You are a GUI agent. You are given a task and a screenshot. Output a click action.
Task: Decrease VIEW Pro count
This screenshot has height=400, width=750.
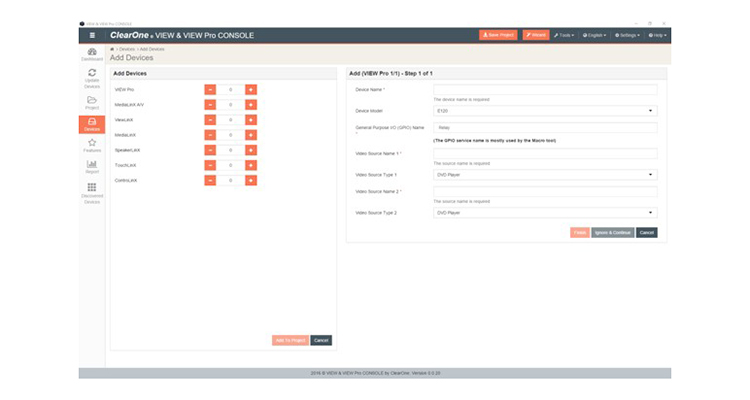[210, 89]
